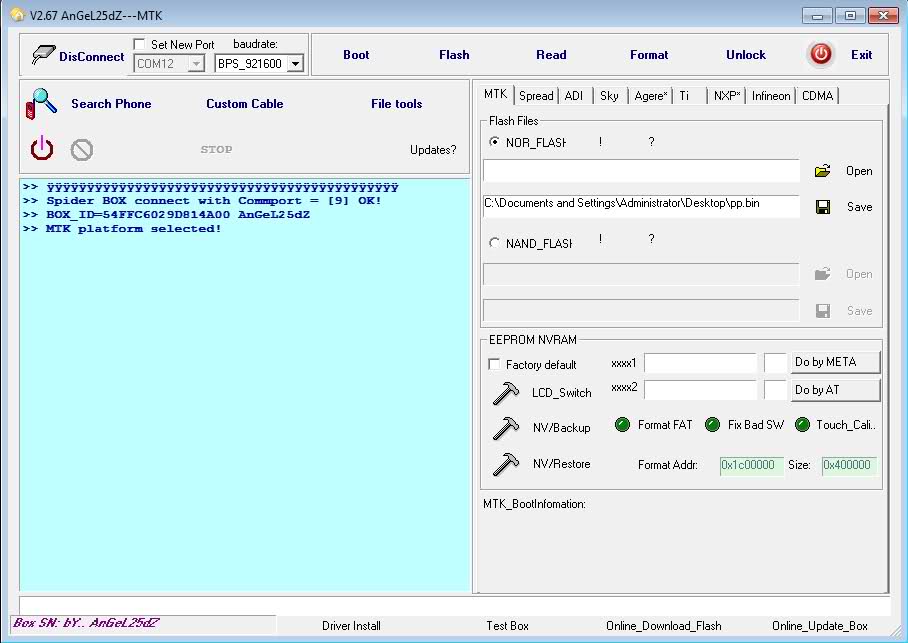The height and width of the screenshot is (643, 908).
Task: Click the DisConnect plug icon
Action: click(x=42, y=56)
